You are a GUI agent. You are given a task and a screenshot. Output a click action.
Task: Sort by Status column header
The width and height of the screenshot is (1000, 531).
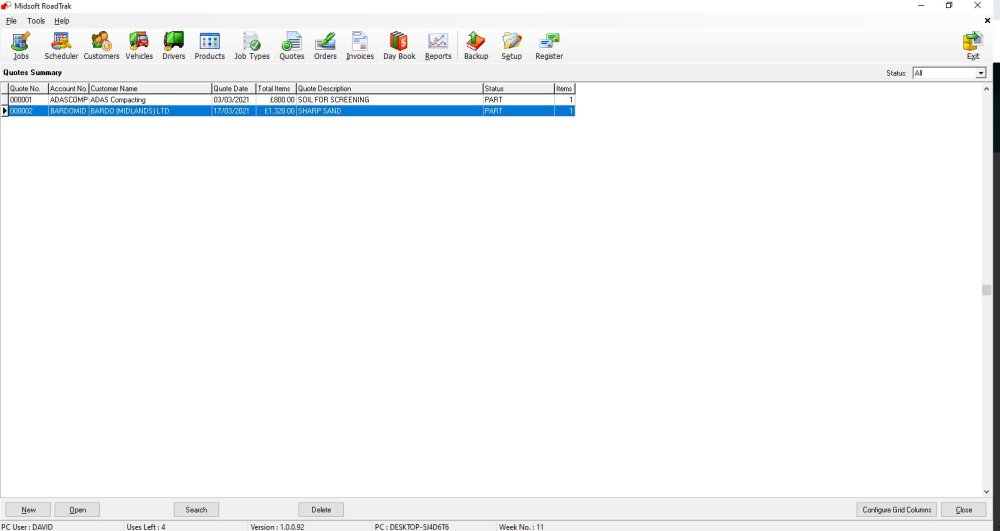coord(518,89)
